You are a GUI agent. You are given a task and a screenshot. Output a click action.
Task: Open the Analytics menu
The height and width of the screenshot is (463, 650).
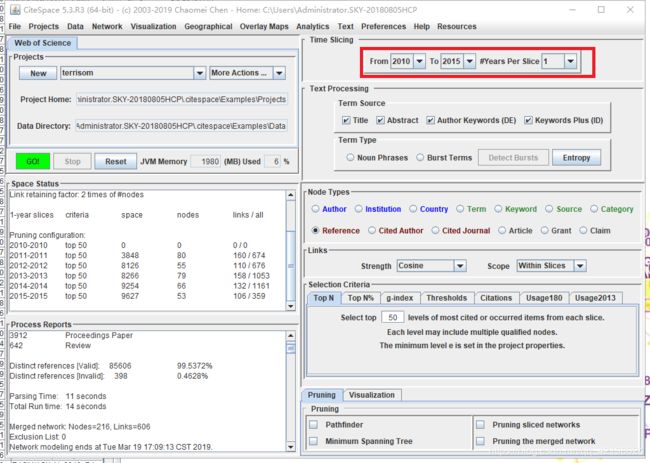[x=313, y=27]
